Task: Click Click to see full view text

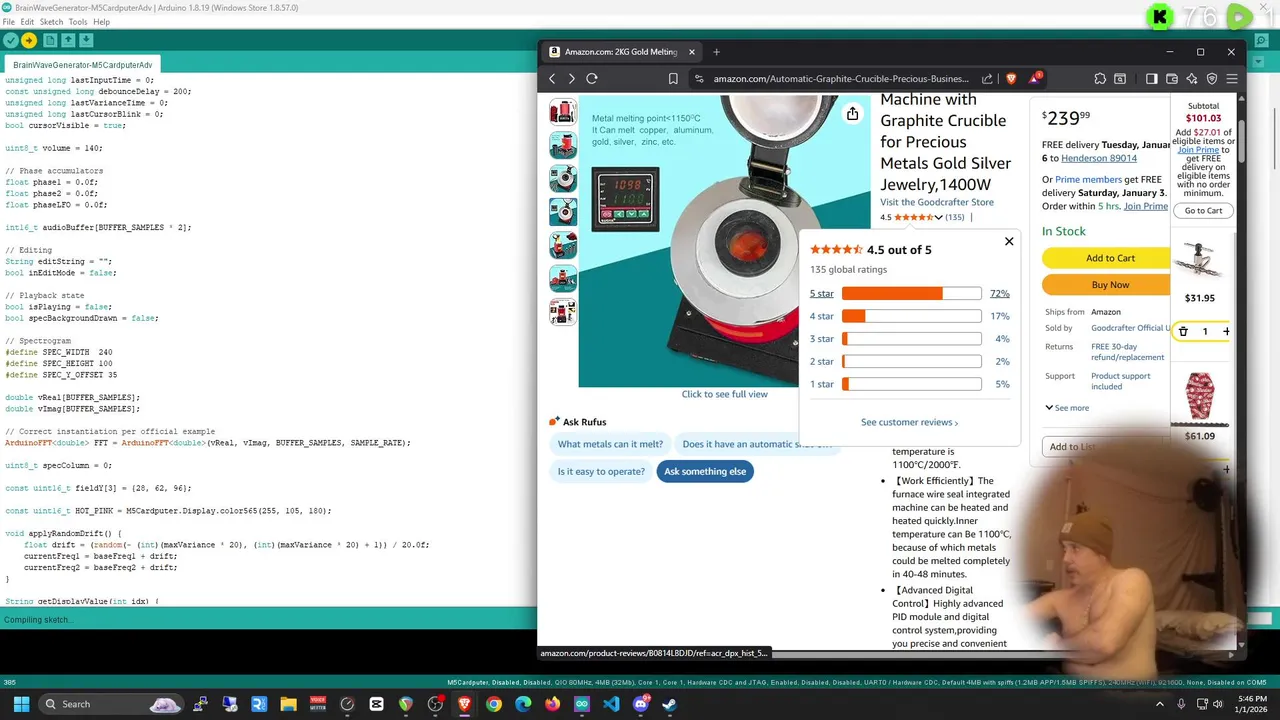Action: tap(725, 394)
